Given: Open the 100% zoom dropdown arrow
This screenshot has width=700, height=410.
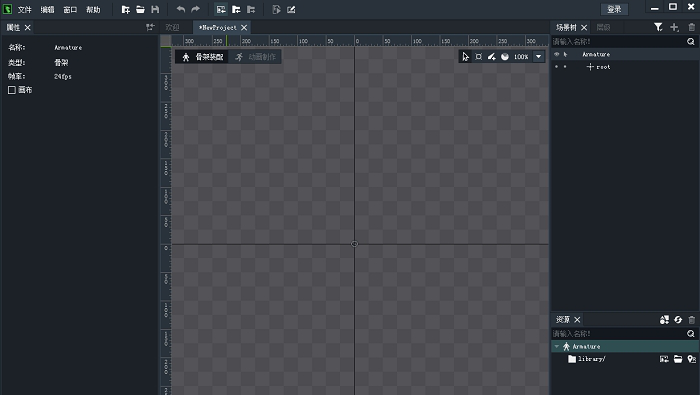Looking at the screenshot, I should pyautogui.click(x=539, y=57).
